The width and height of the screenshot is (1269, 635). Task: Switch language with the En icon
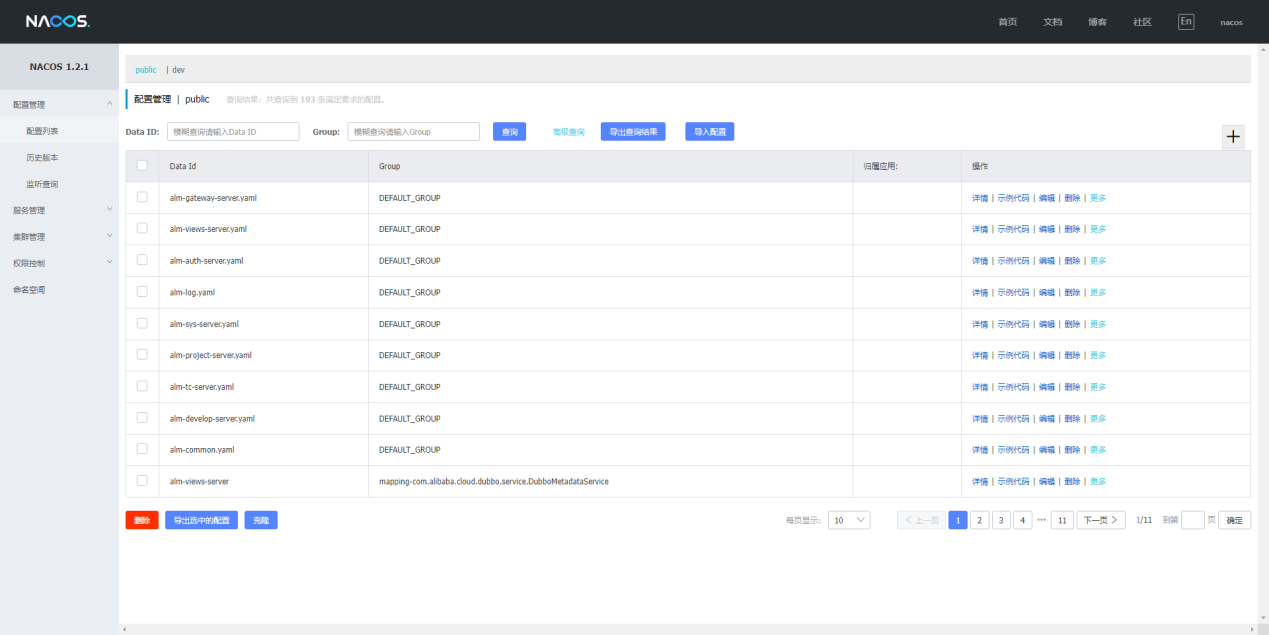point(1185,21)
